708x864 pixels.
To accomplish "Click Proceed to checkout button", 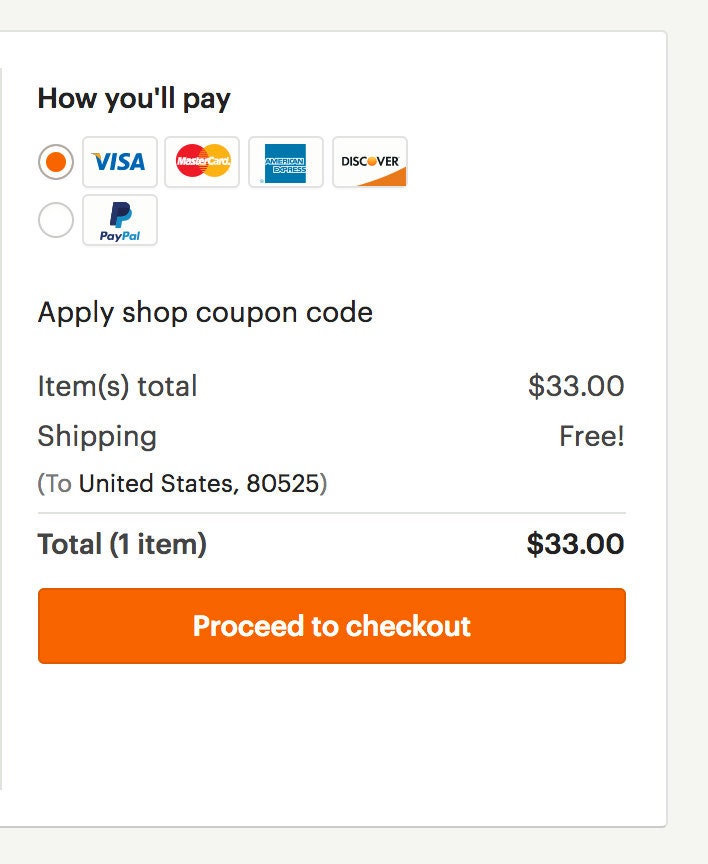I will click(x=332, y=625).
